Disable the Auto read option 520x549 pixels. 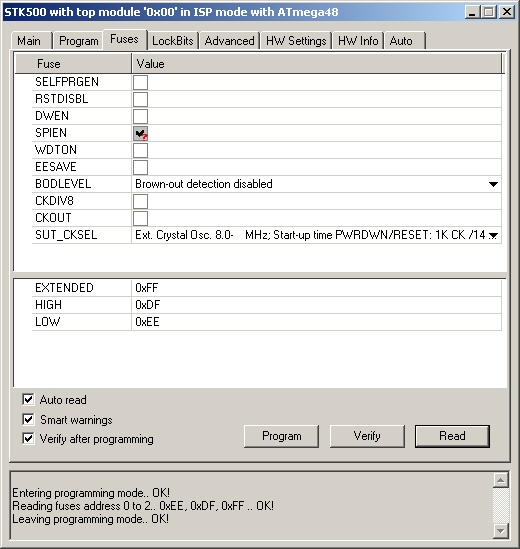(28, 399)
